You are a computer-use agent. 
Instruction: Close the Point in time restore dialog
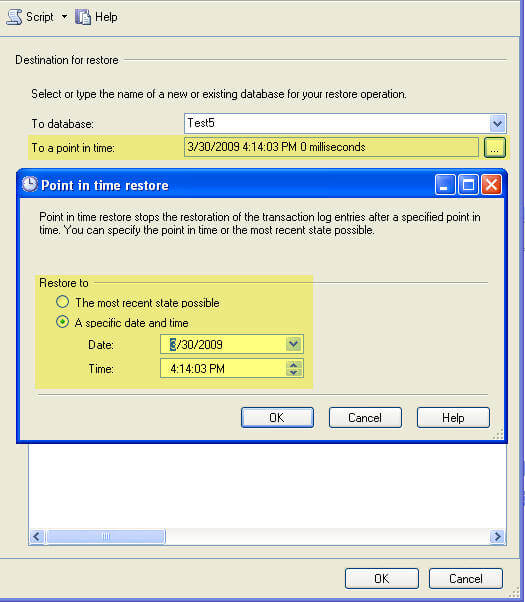492,185
